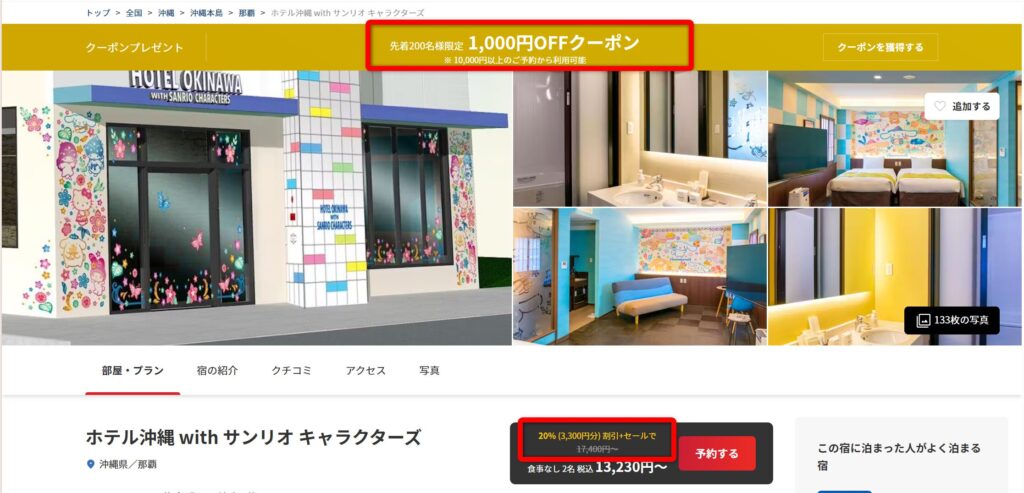Add hotel to favorites with 追加する
Viewport: 1024px width, 493px height.
(x=961, y=106)
